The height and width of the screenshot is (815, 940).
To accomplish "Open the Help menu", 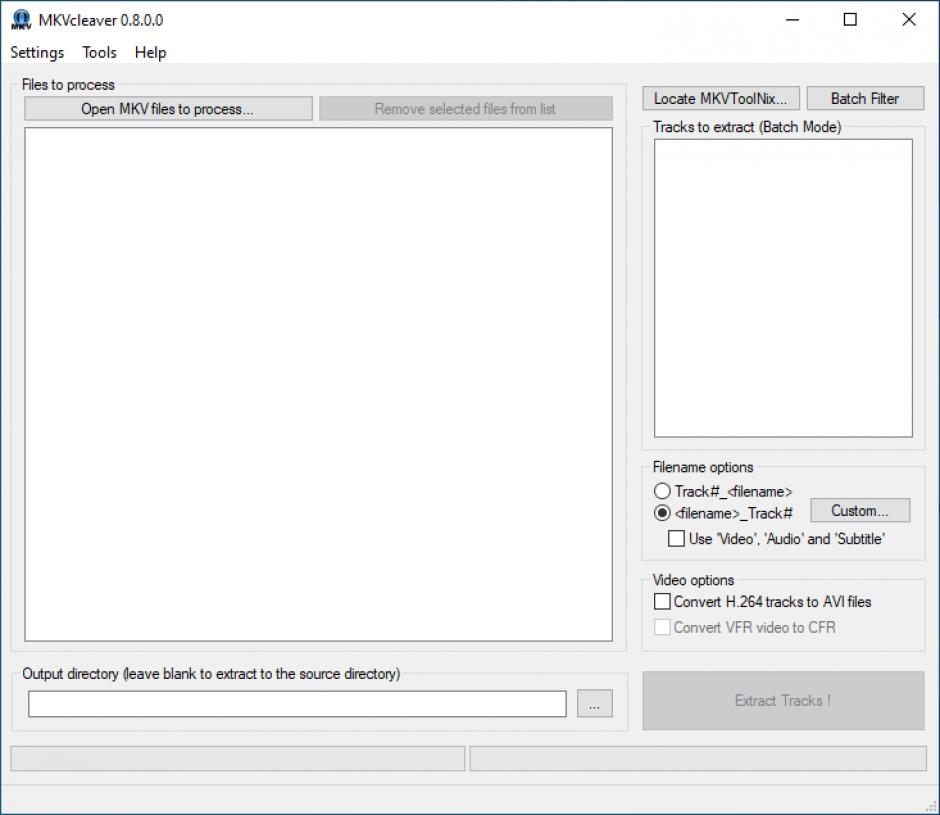I will click(x=150, y=53).
